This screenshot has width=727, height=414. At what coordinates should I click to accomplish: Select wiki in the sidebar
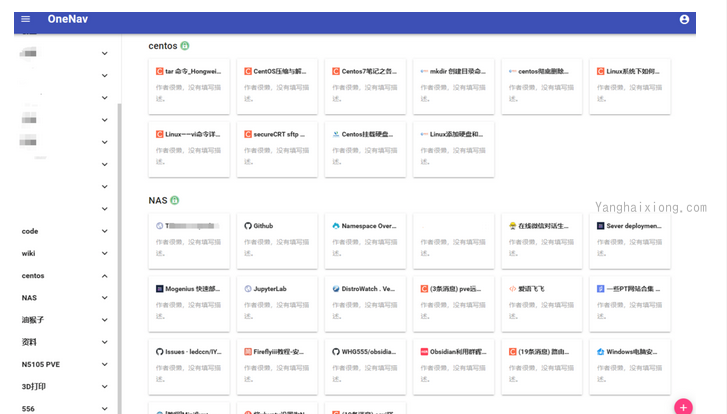(28, 254)
